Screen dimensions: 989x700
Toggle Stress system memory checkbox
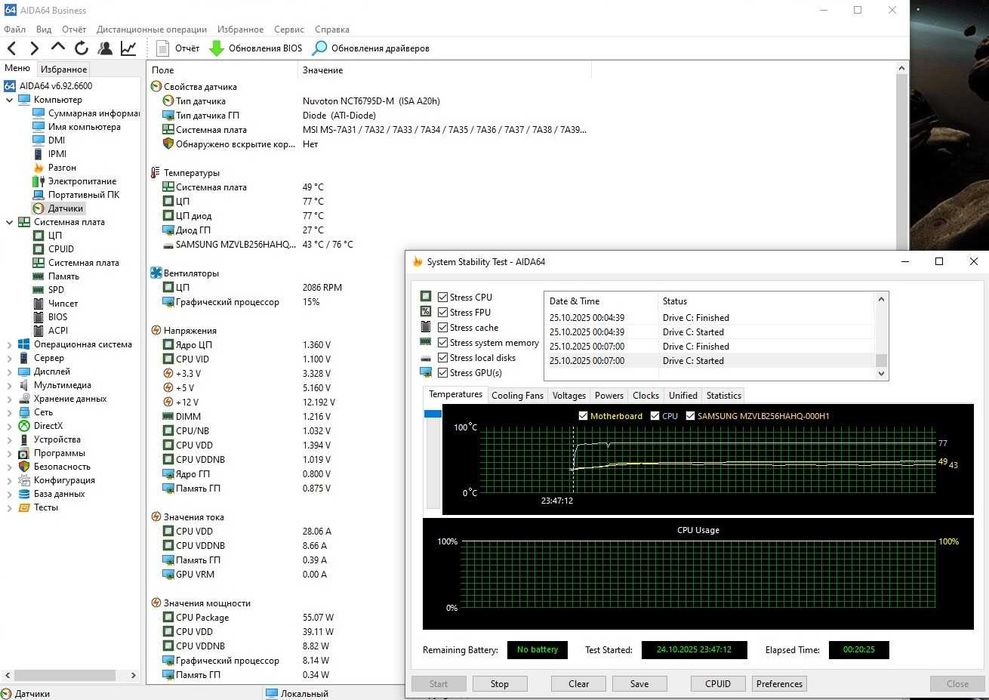click(x=443, y=342)
